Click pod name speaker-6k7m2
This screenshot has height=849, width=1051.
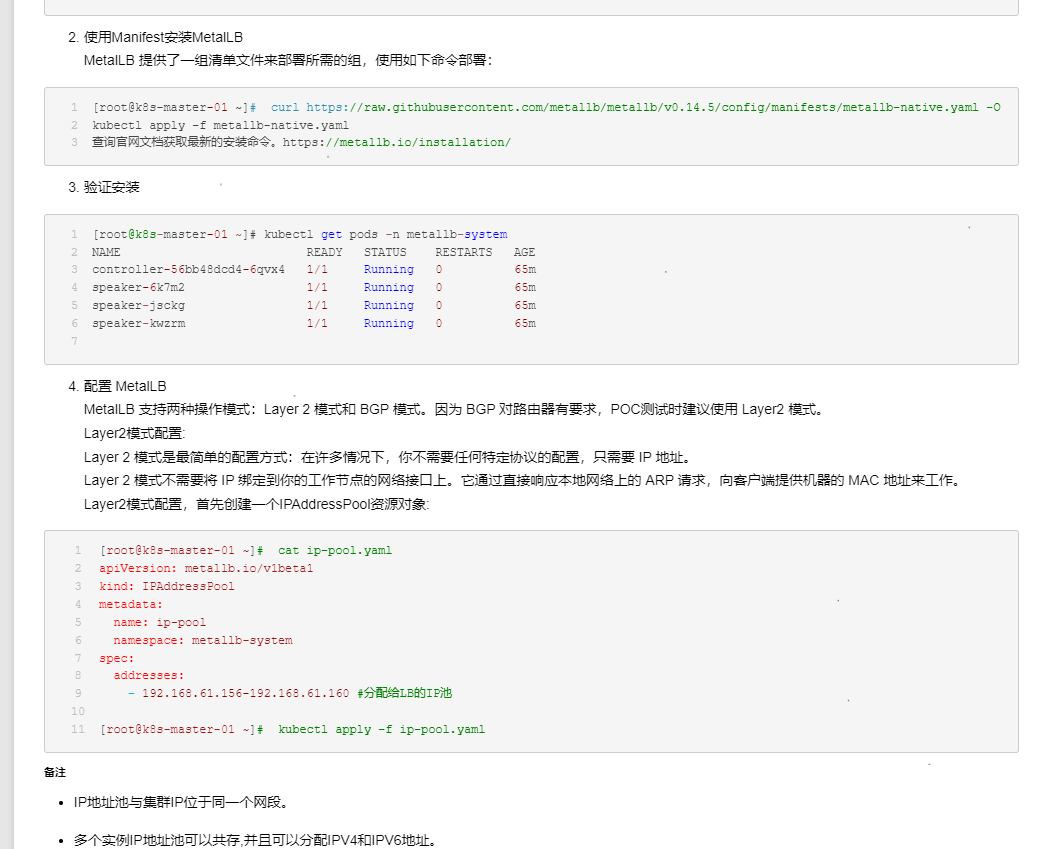pos(139,287)
